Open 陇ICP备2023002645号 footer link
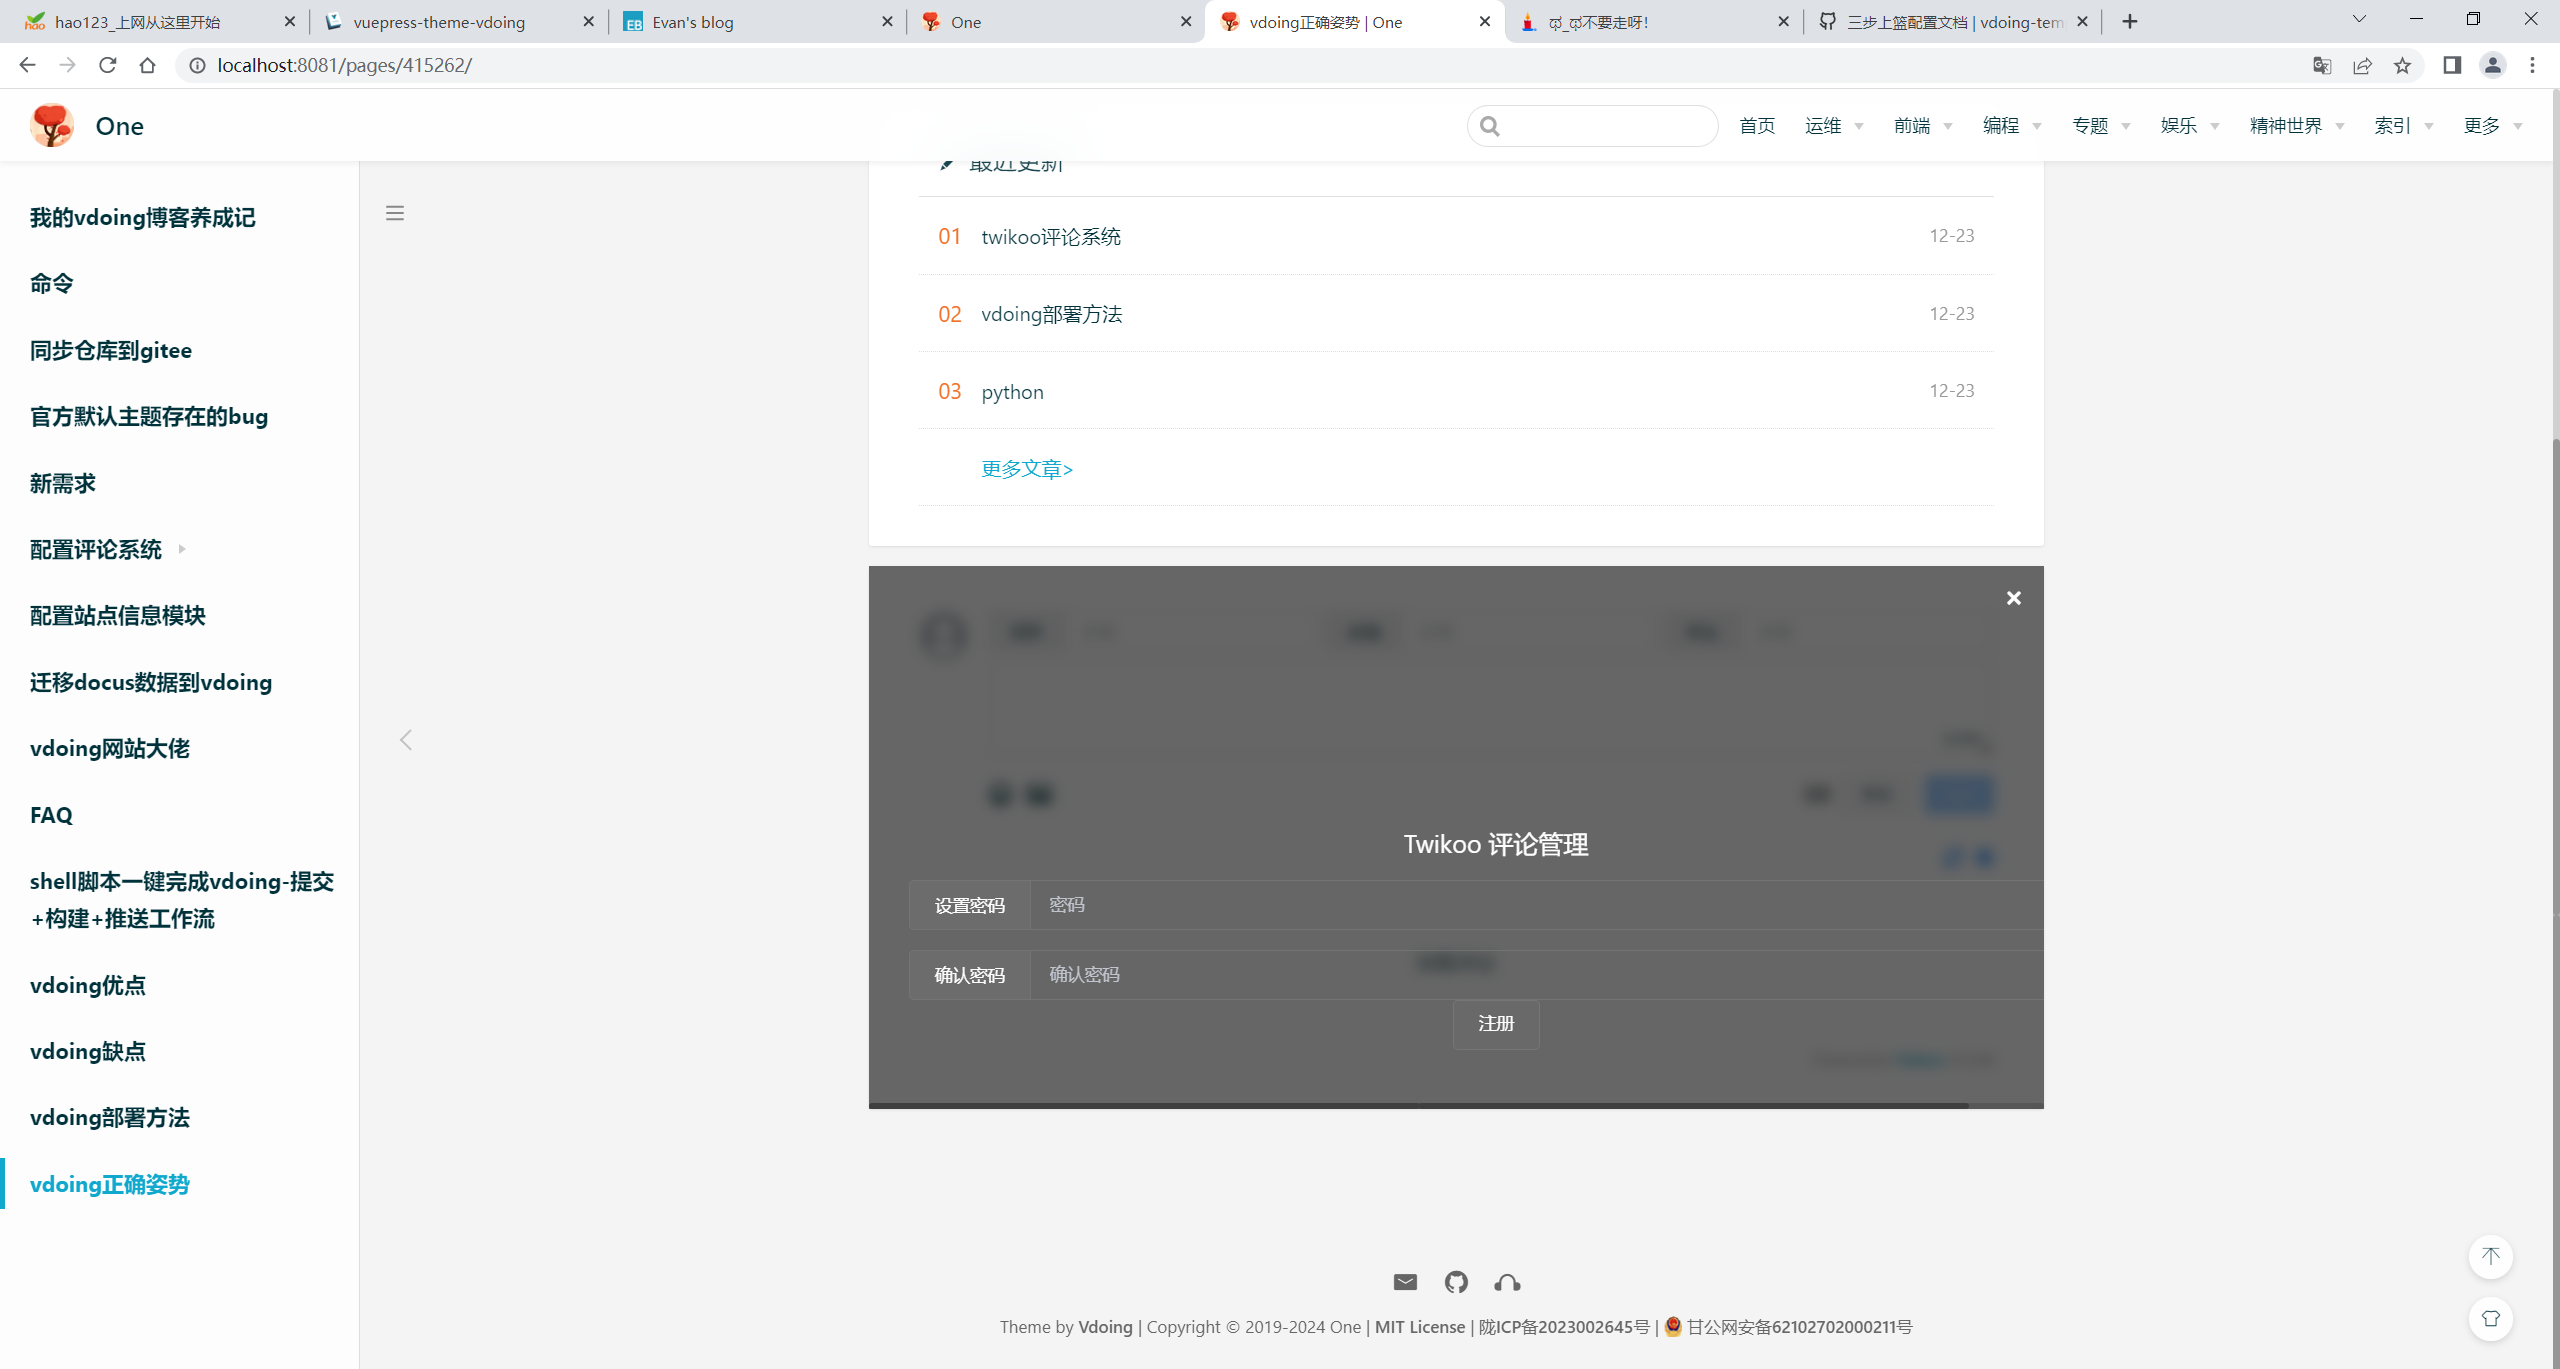The height and width of the screenshot is (1369, 2560). coord(1564,1327)
